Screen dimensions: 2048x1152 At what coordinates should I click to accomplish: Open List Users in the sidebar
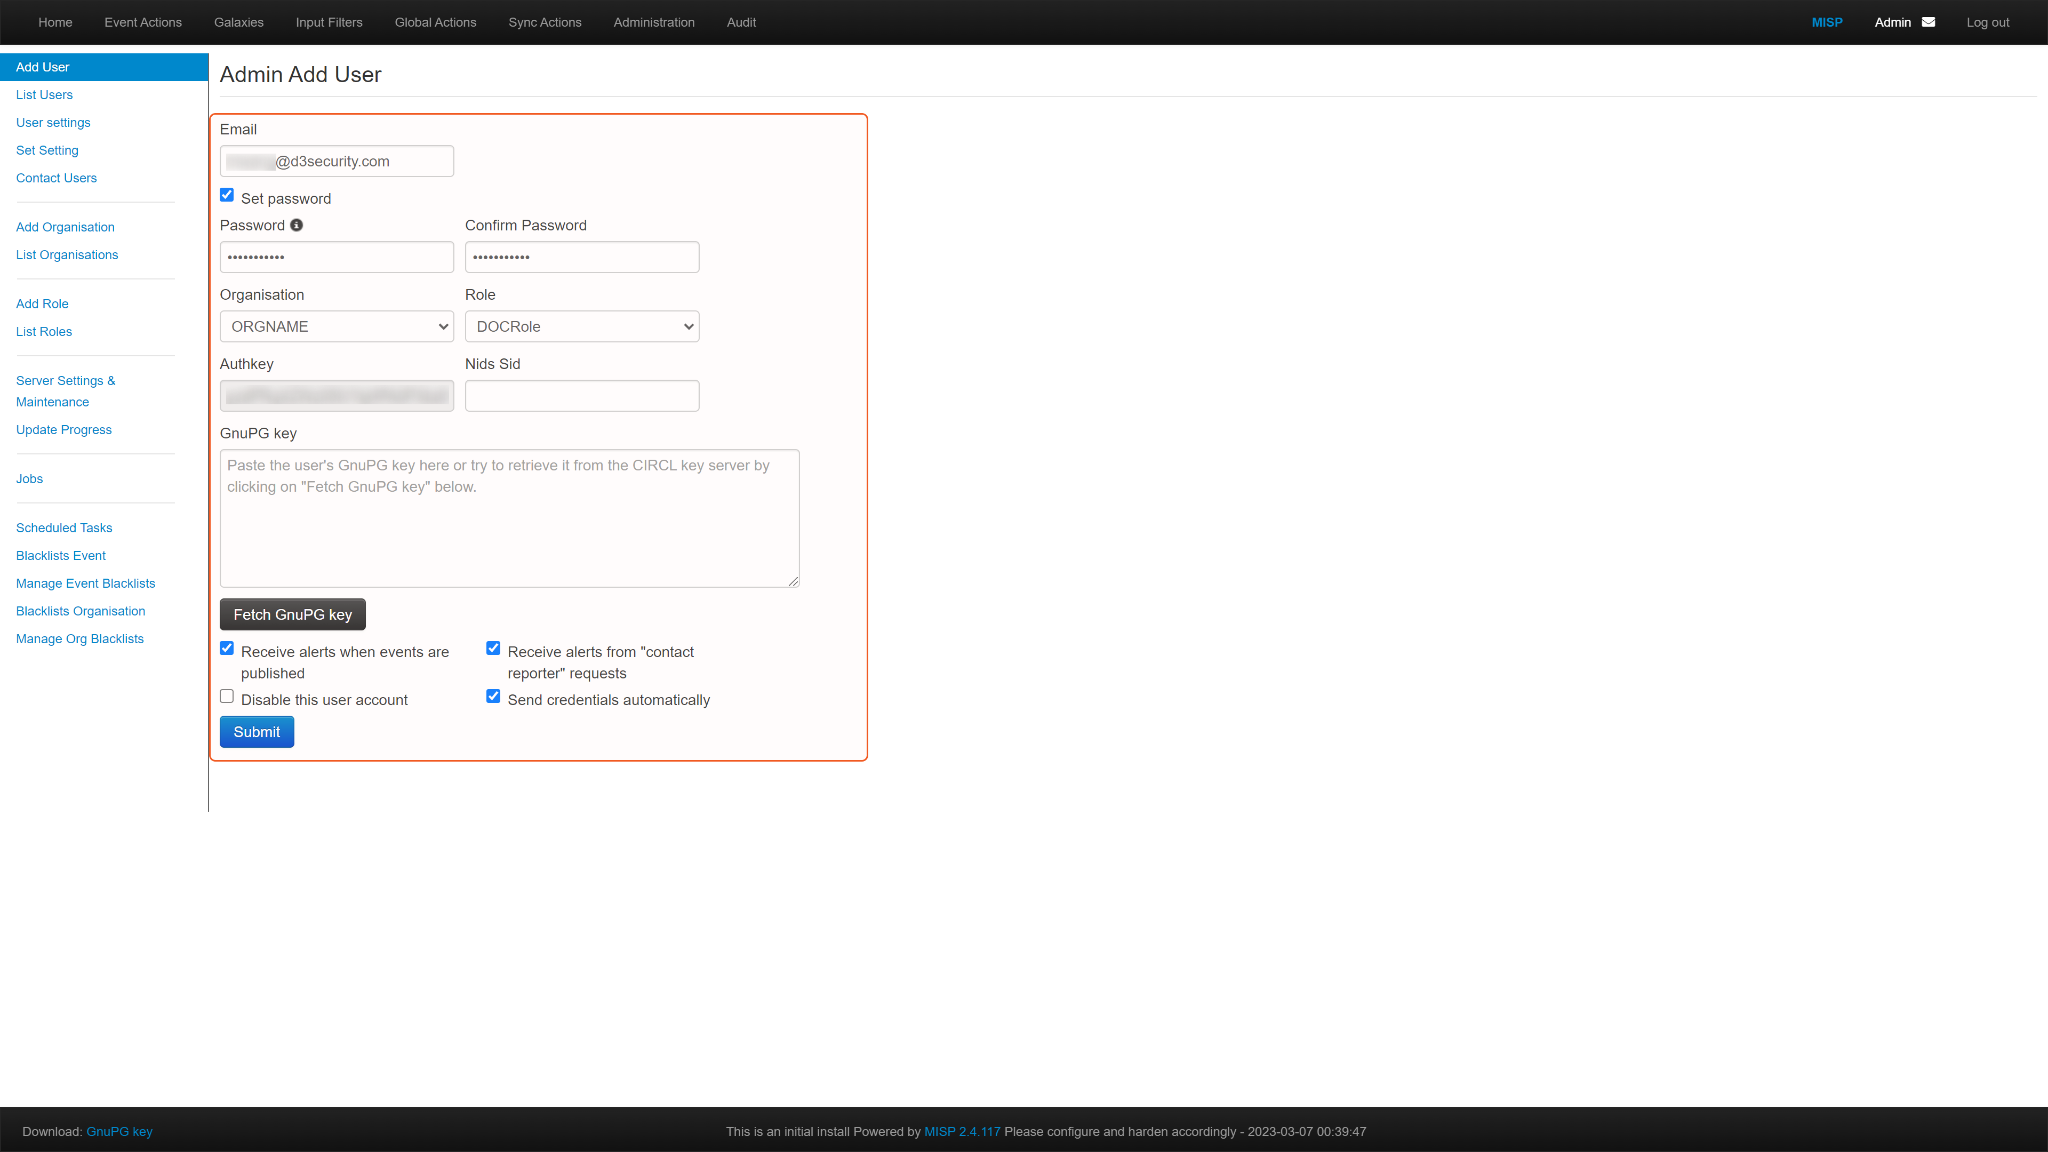pos(44,95)
